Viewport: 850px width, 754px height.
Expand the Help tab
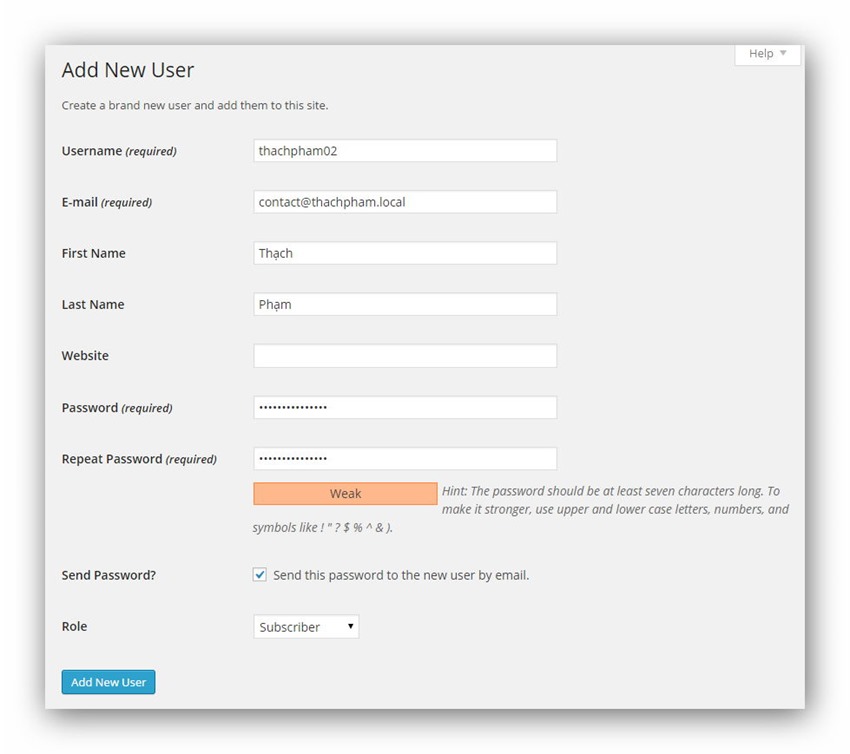coord(766,54)
